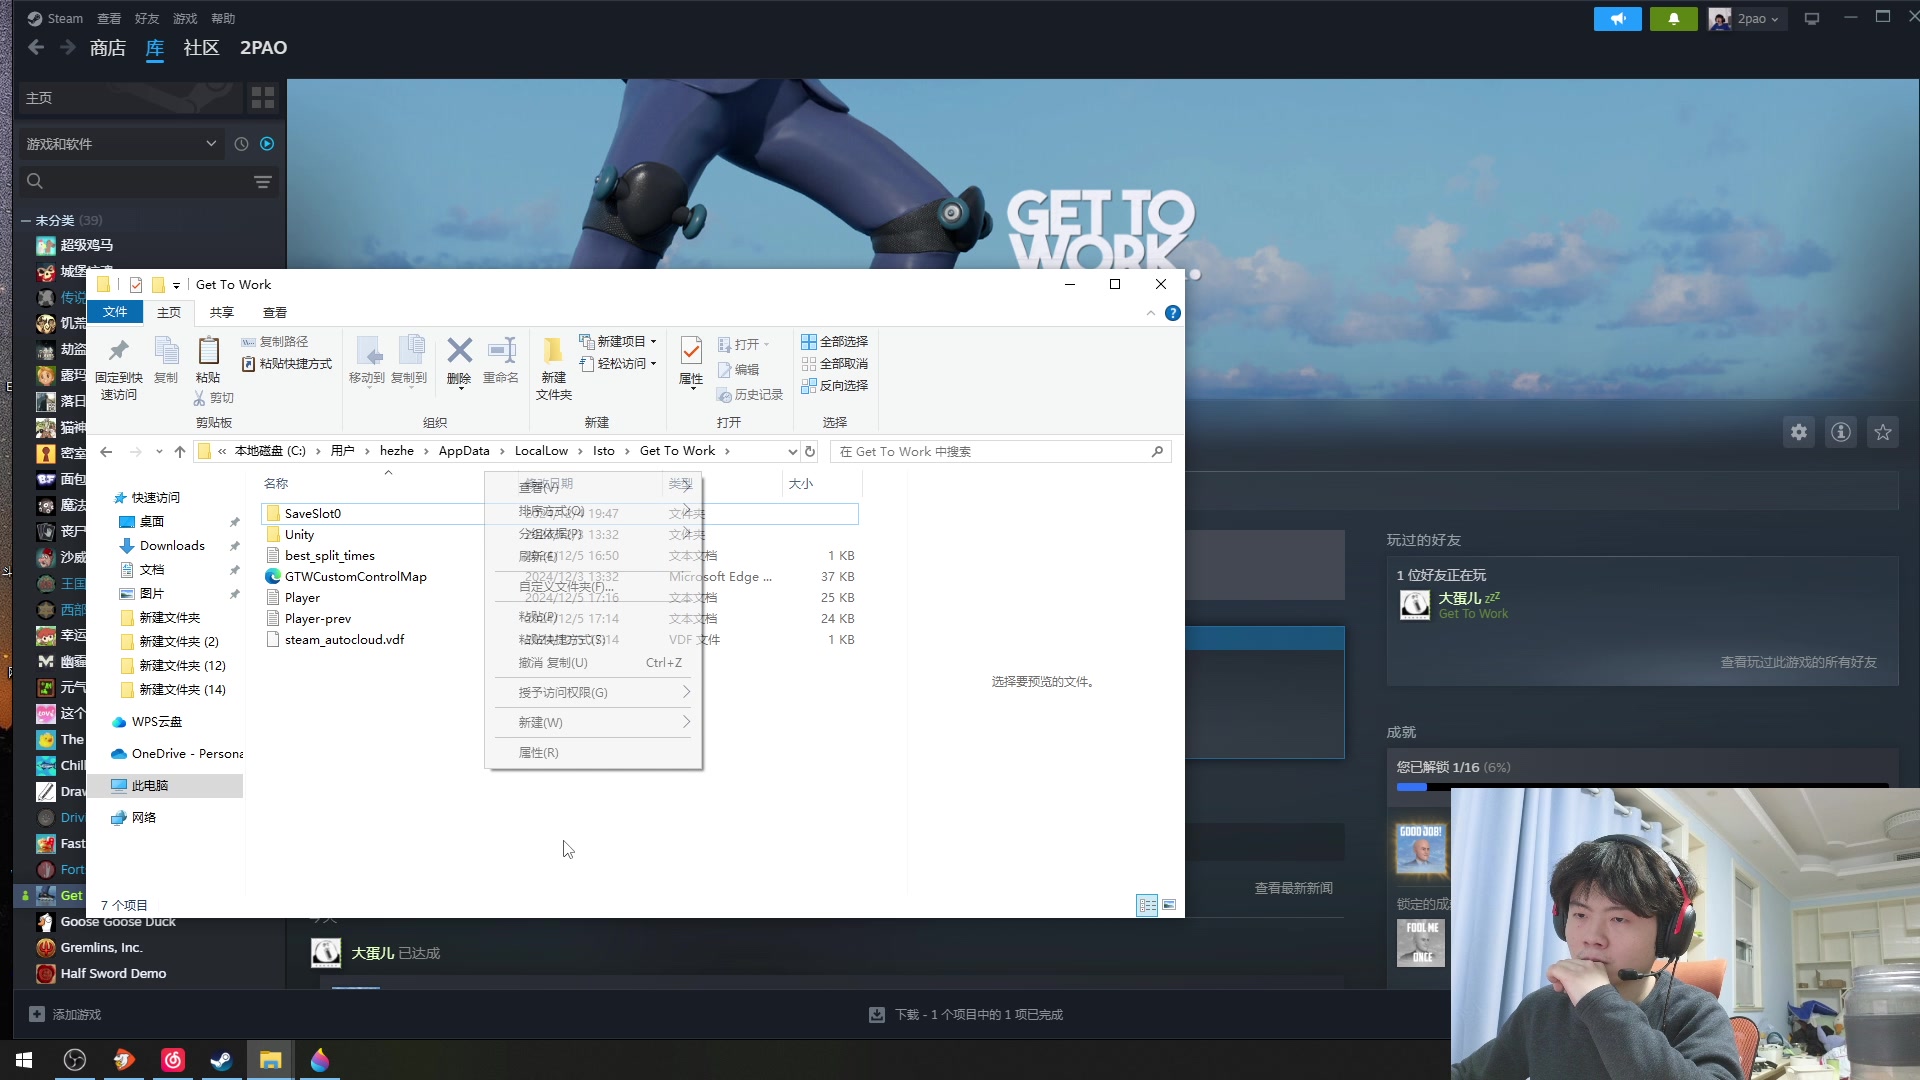The image size is (1920, 1080).
Task: Click the Paste clipboard icon
Action: point(208,351)
